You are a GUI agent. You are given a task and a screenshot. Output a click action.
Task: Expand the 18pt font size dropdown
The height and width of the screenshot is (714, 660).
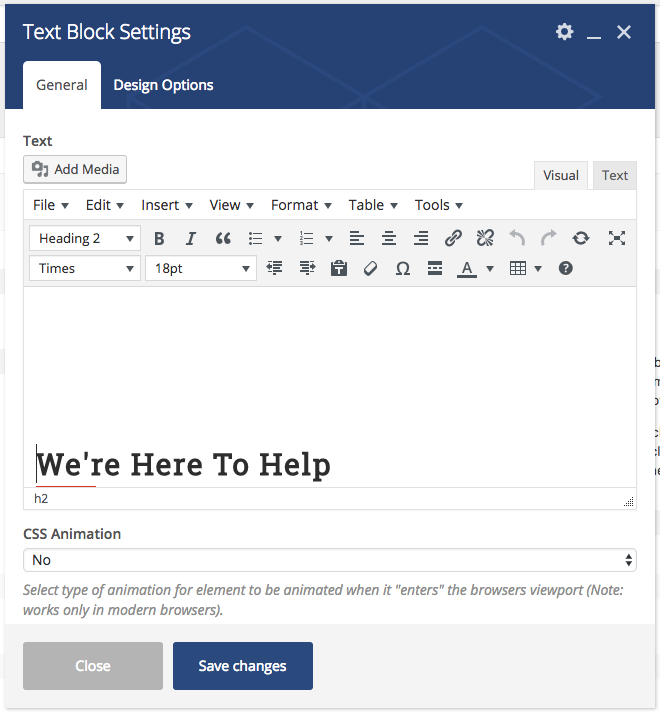tap(201, 268)
